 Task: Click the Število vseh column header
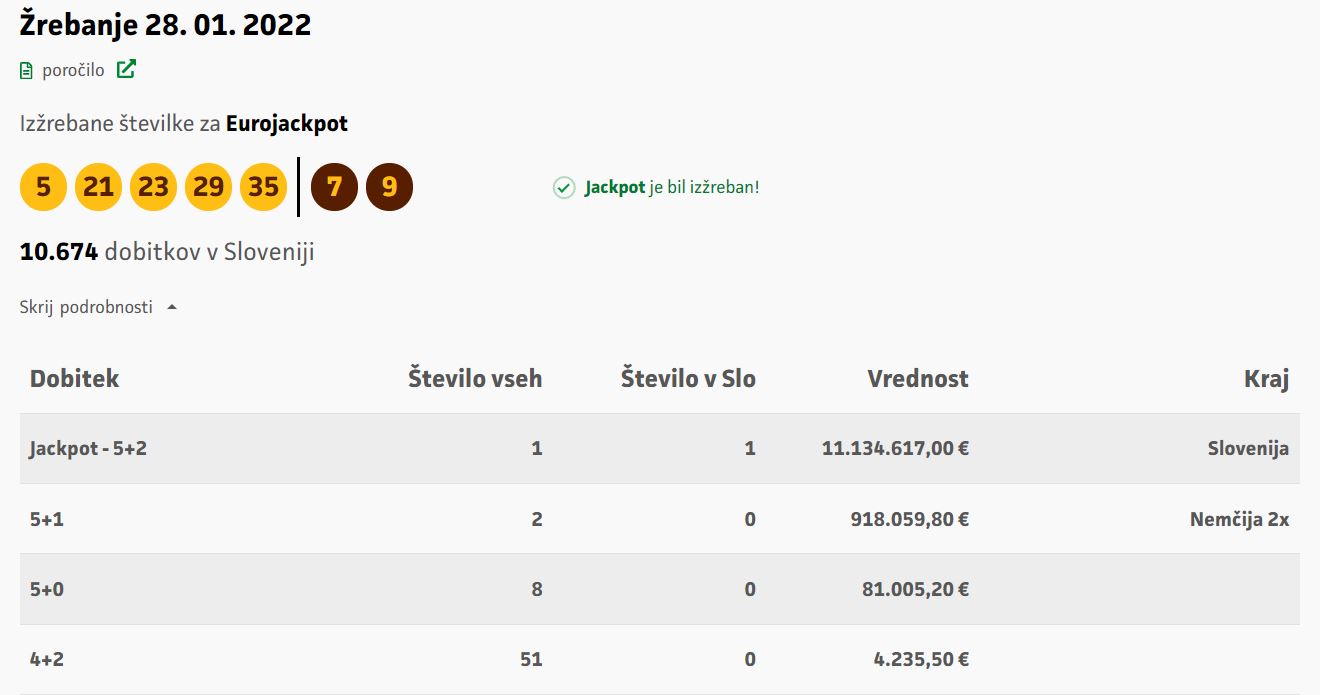[475, 379]
